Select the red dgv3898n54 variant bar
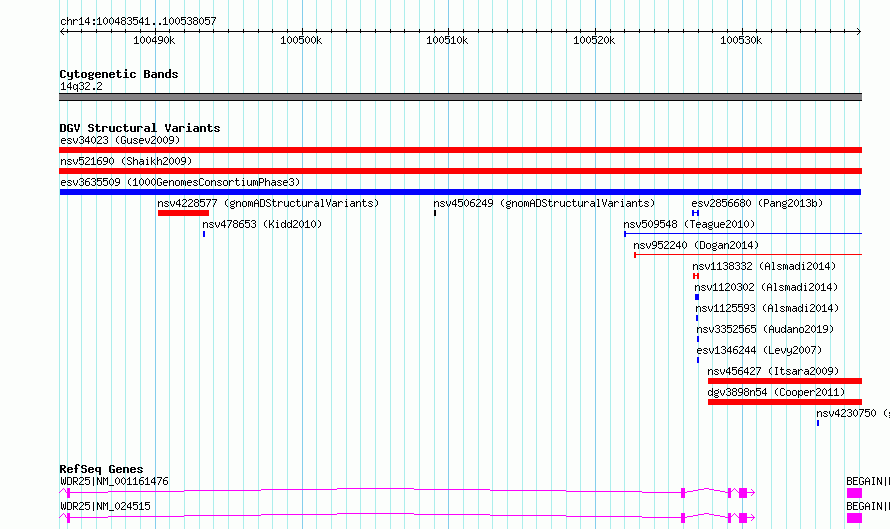This screenshot has height=529, width=890. pyautogui.click(x=785, y=402)
